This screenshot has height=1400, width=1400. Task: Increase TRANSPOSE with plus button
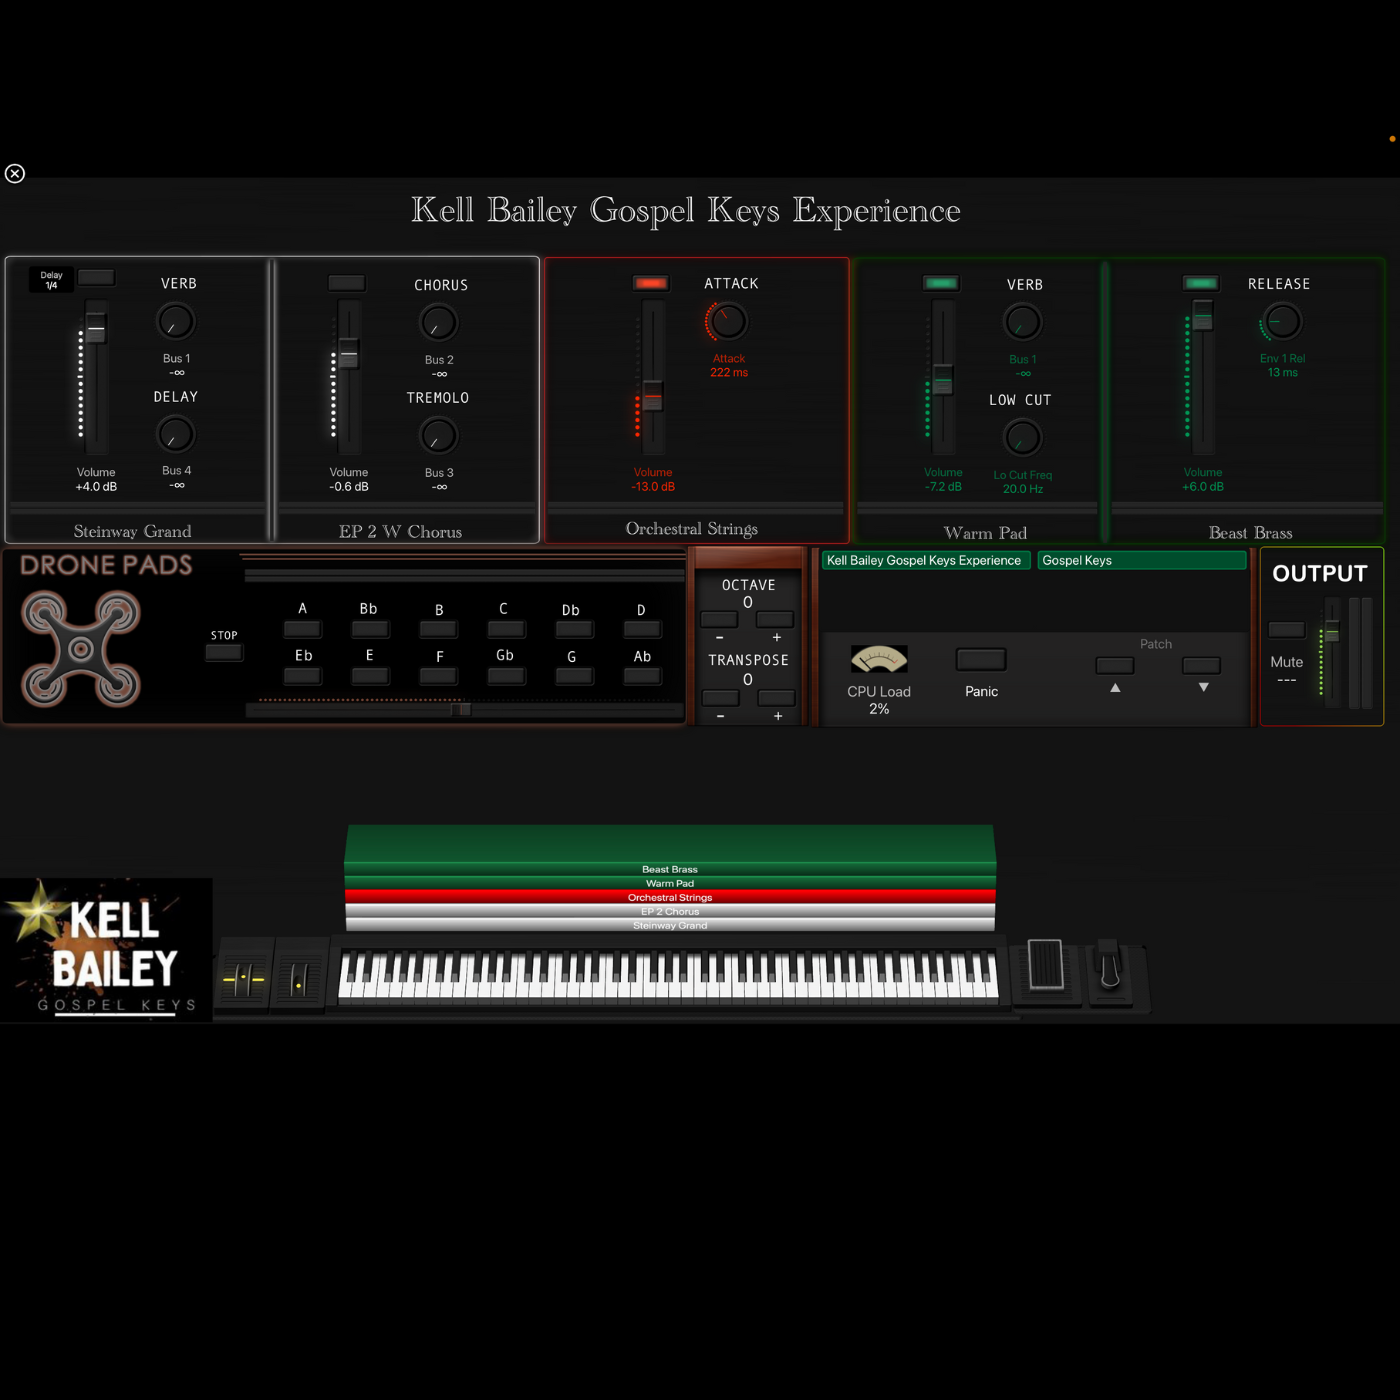pos(777,698)
